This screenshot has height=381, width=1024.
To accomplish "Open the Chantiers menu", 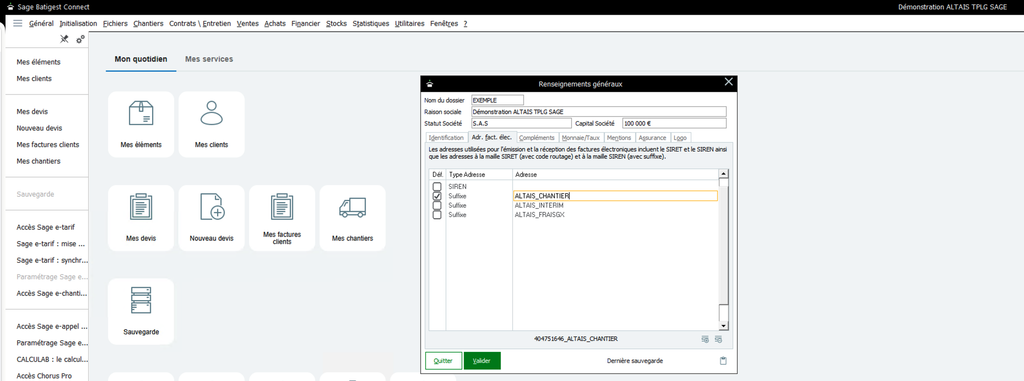I will pyautogui.click(x=148, y=24).
